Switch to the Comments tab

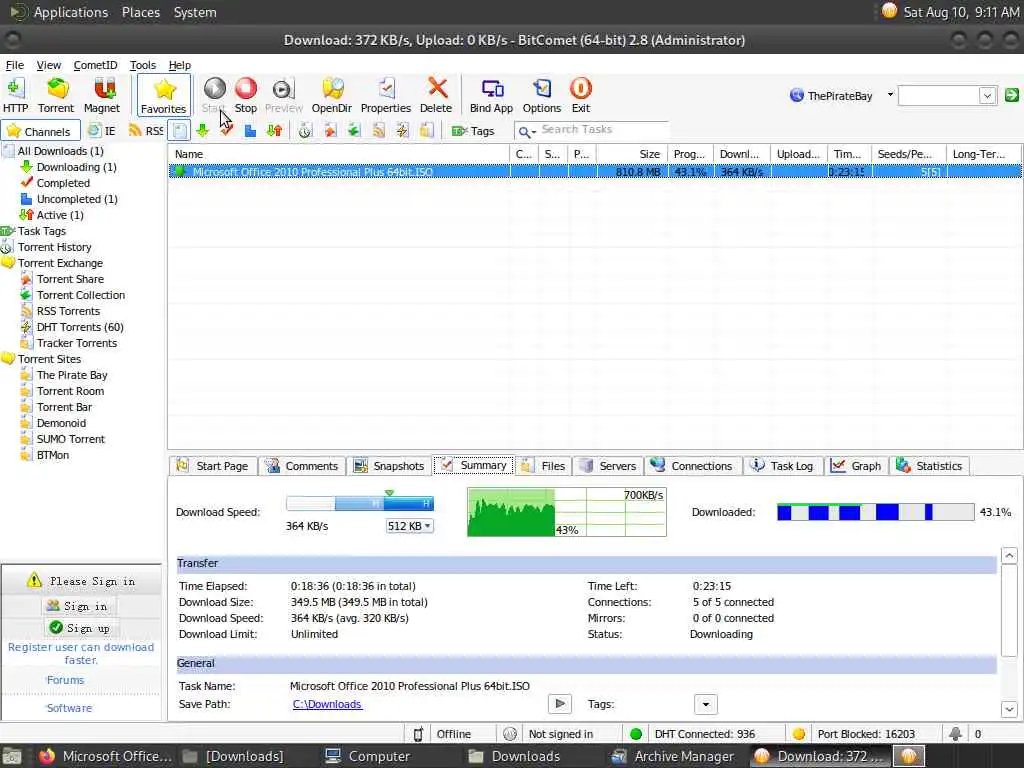click(x=302, y=466)
